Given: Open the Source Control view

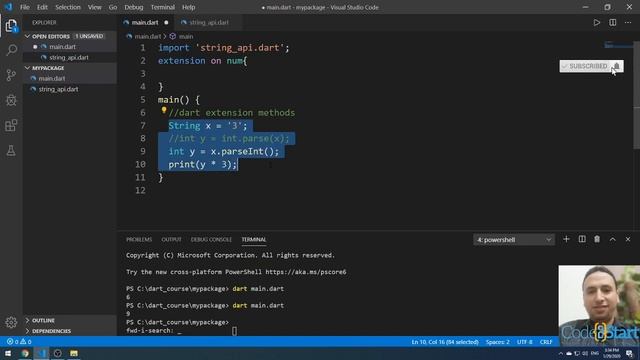Looking at the screenshot, I should point(11,75).
